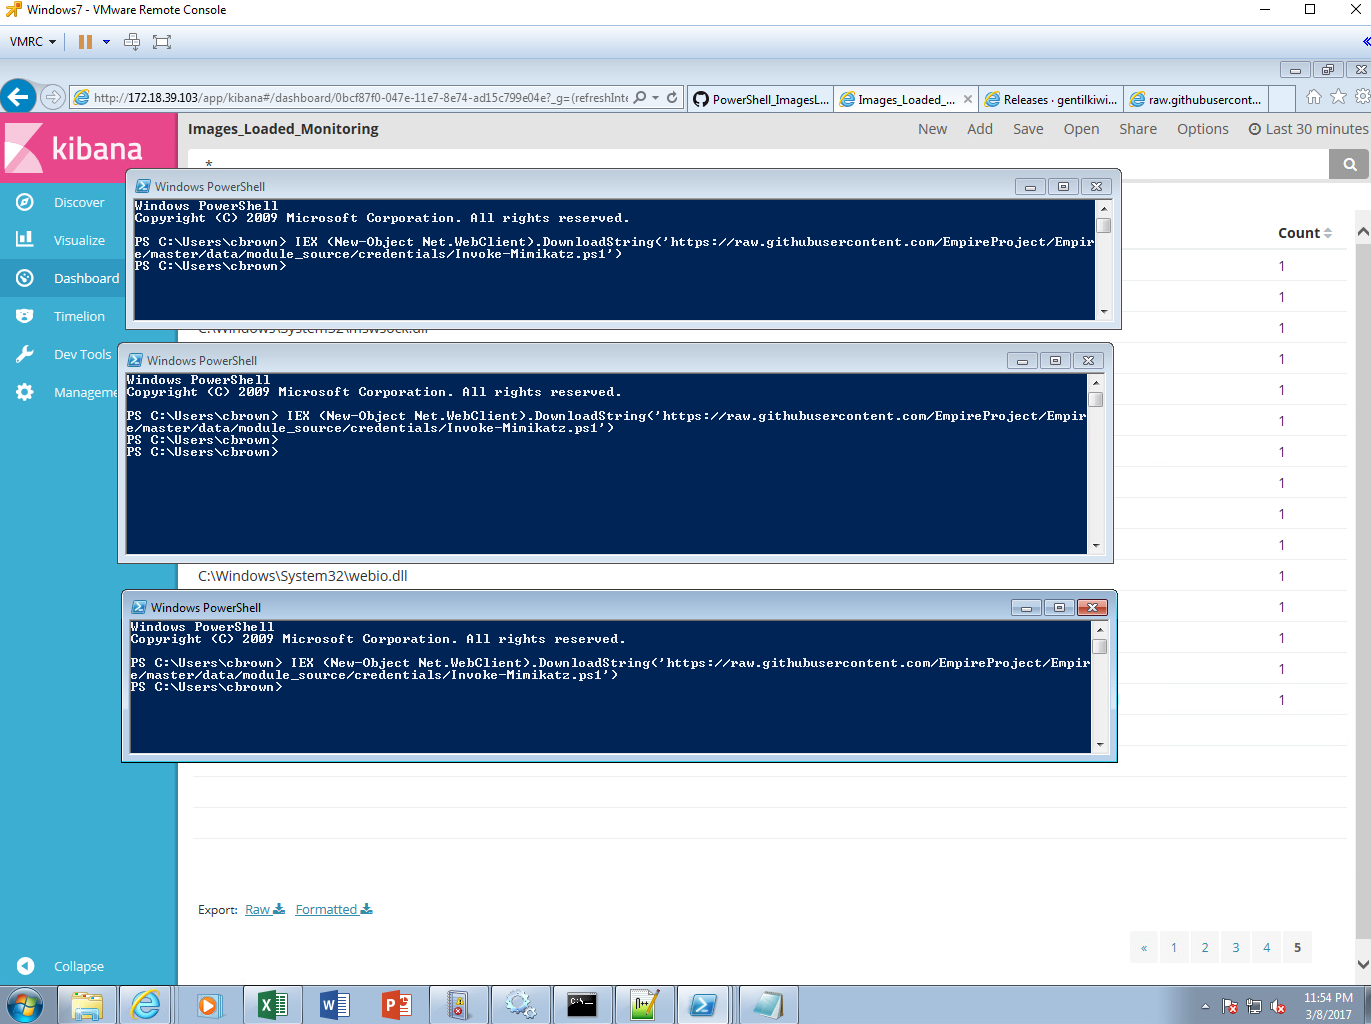This screenshot has width=1371, height=1024.
Task: Open Notepad++ from the taskbar
Action: point(644,1005)
